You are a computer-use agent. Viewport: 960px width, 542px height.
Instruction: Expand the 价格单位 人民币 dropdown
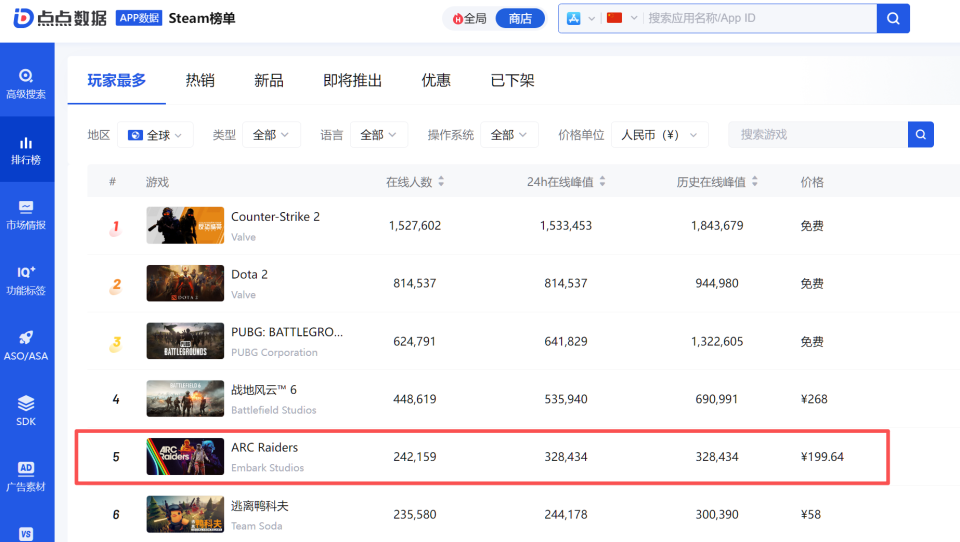pos(659,135)
